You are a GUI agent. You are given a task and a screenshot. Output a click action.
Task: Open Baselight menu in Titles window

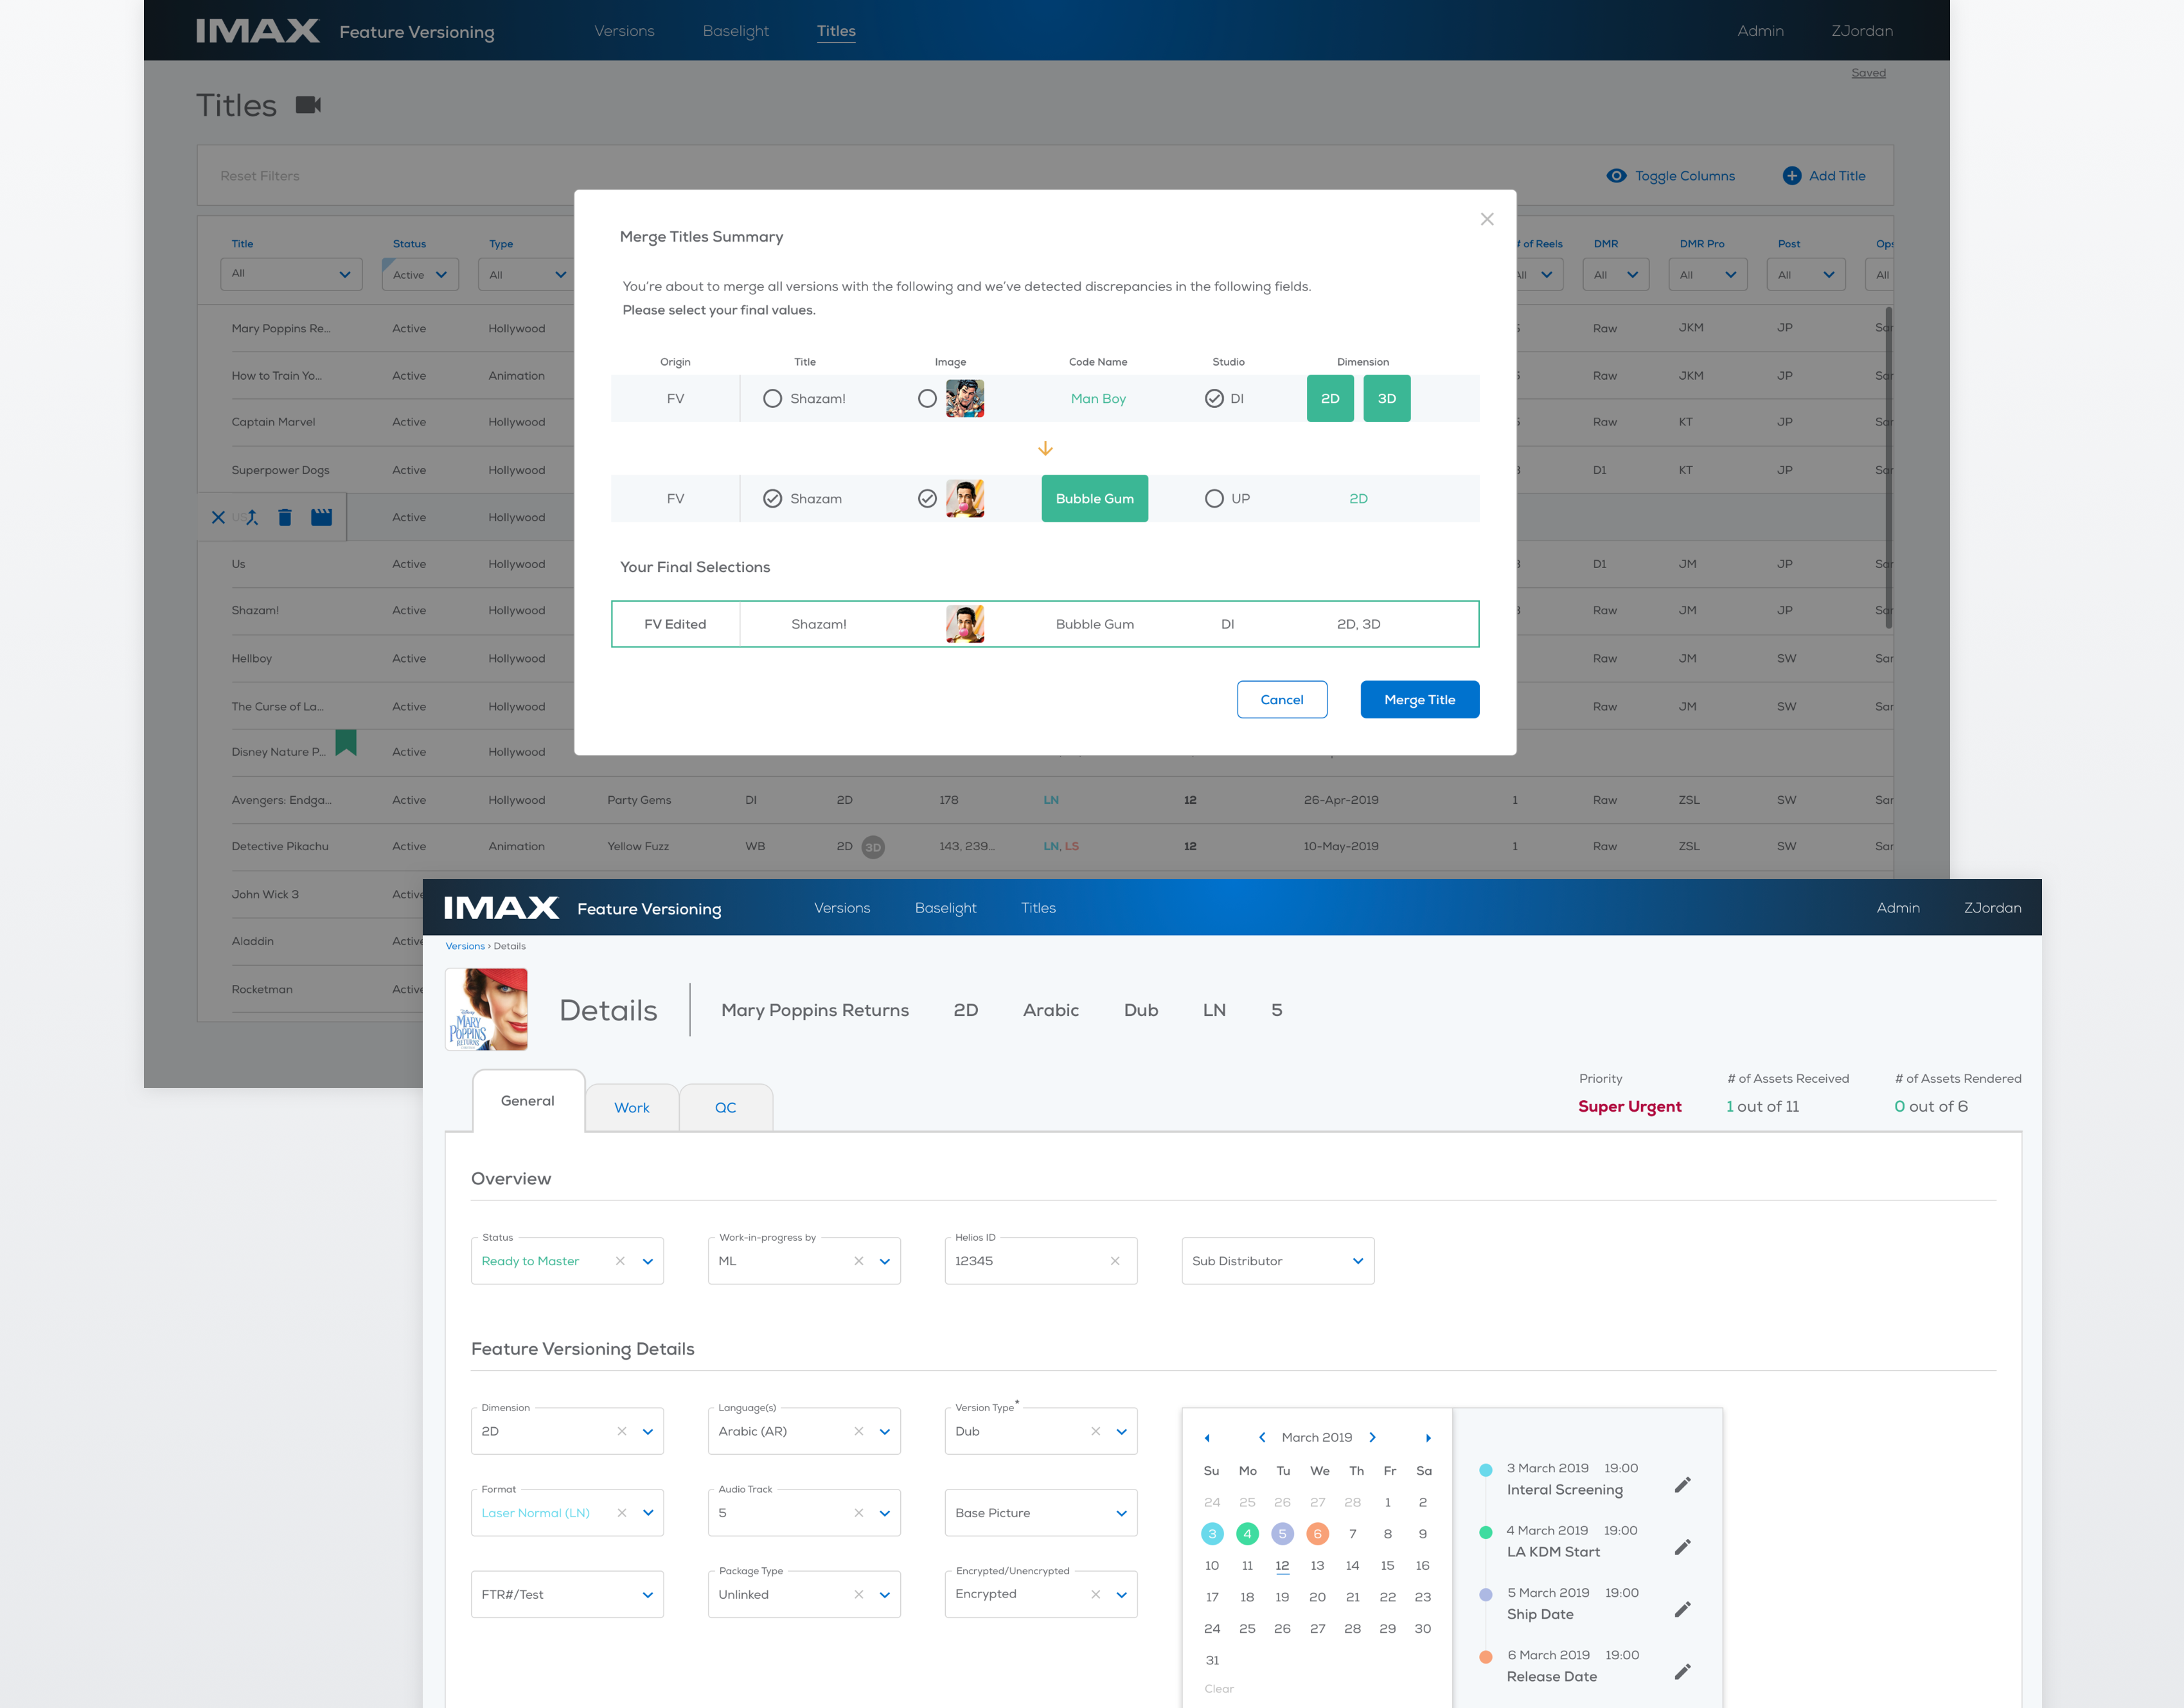pyautogui.click(x=736, y=31)
